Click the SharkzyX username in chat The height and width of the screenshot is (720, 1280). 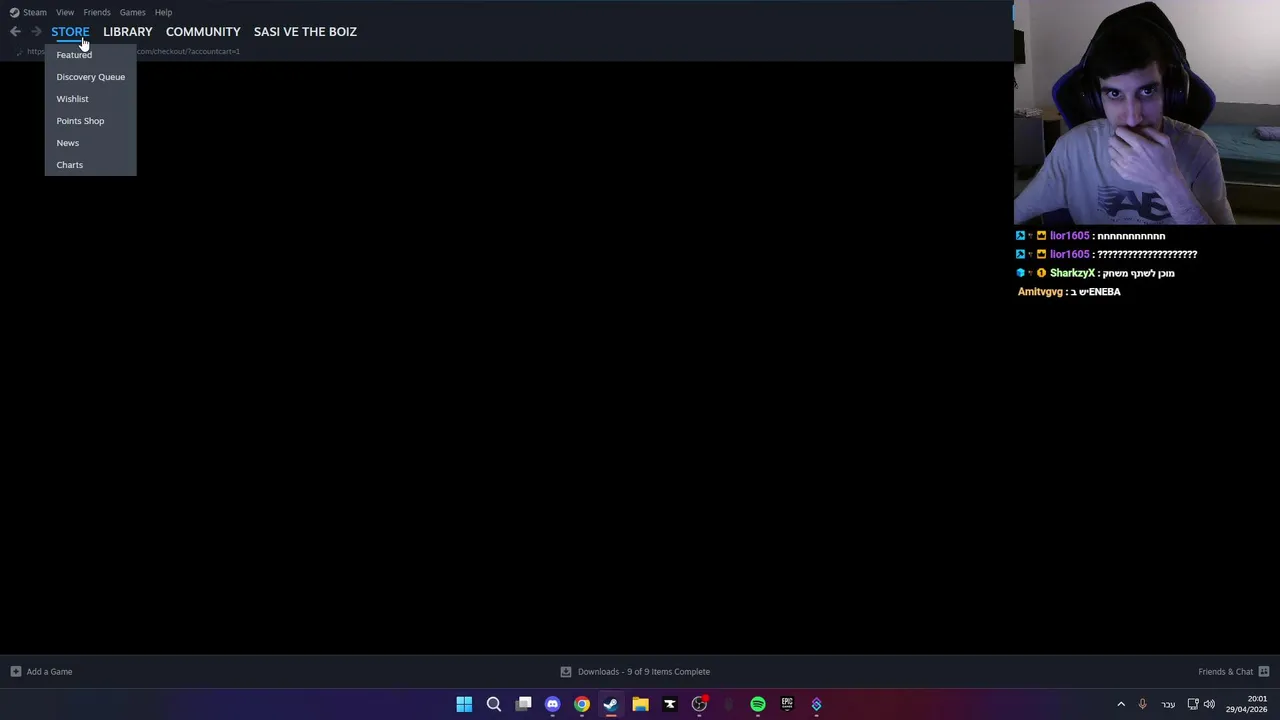pos(1072,273)
